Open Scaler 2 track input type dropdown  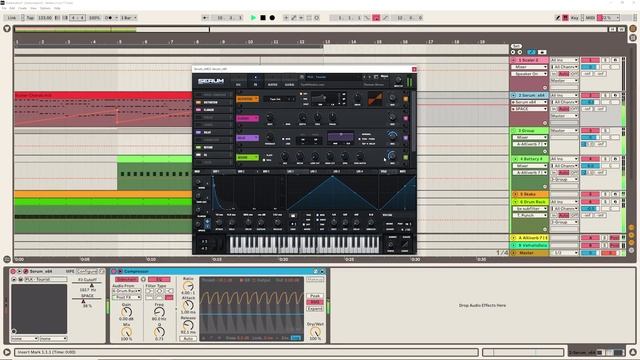point(564,60)
